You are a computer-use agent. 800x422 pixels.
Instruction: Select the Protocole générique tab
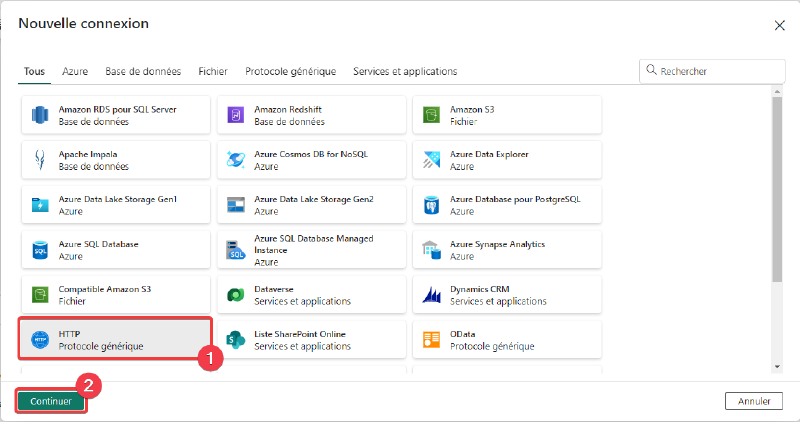pyautogui.click(x=290, y=71)
